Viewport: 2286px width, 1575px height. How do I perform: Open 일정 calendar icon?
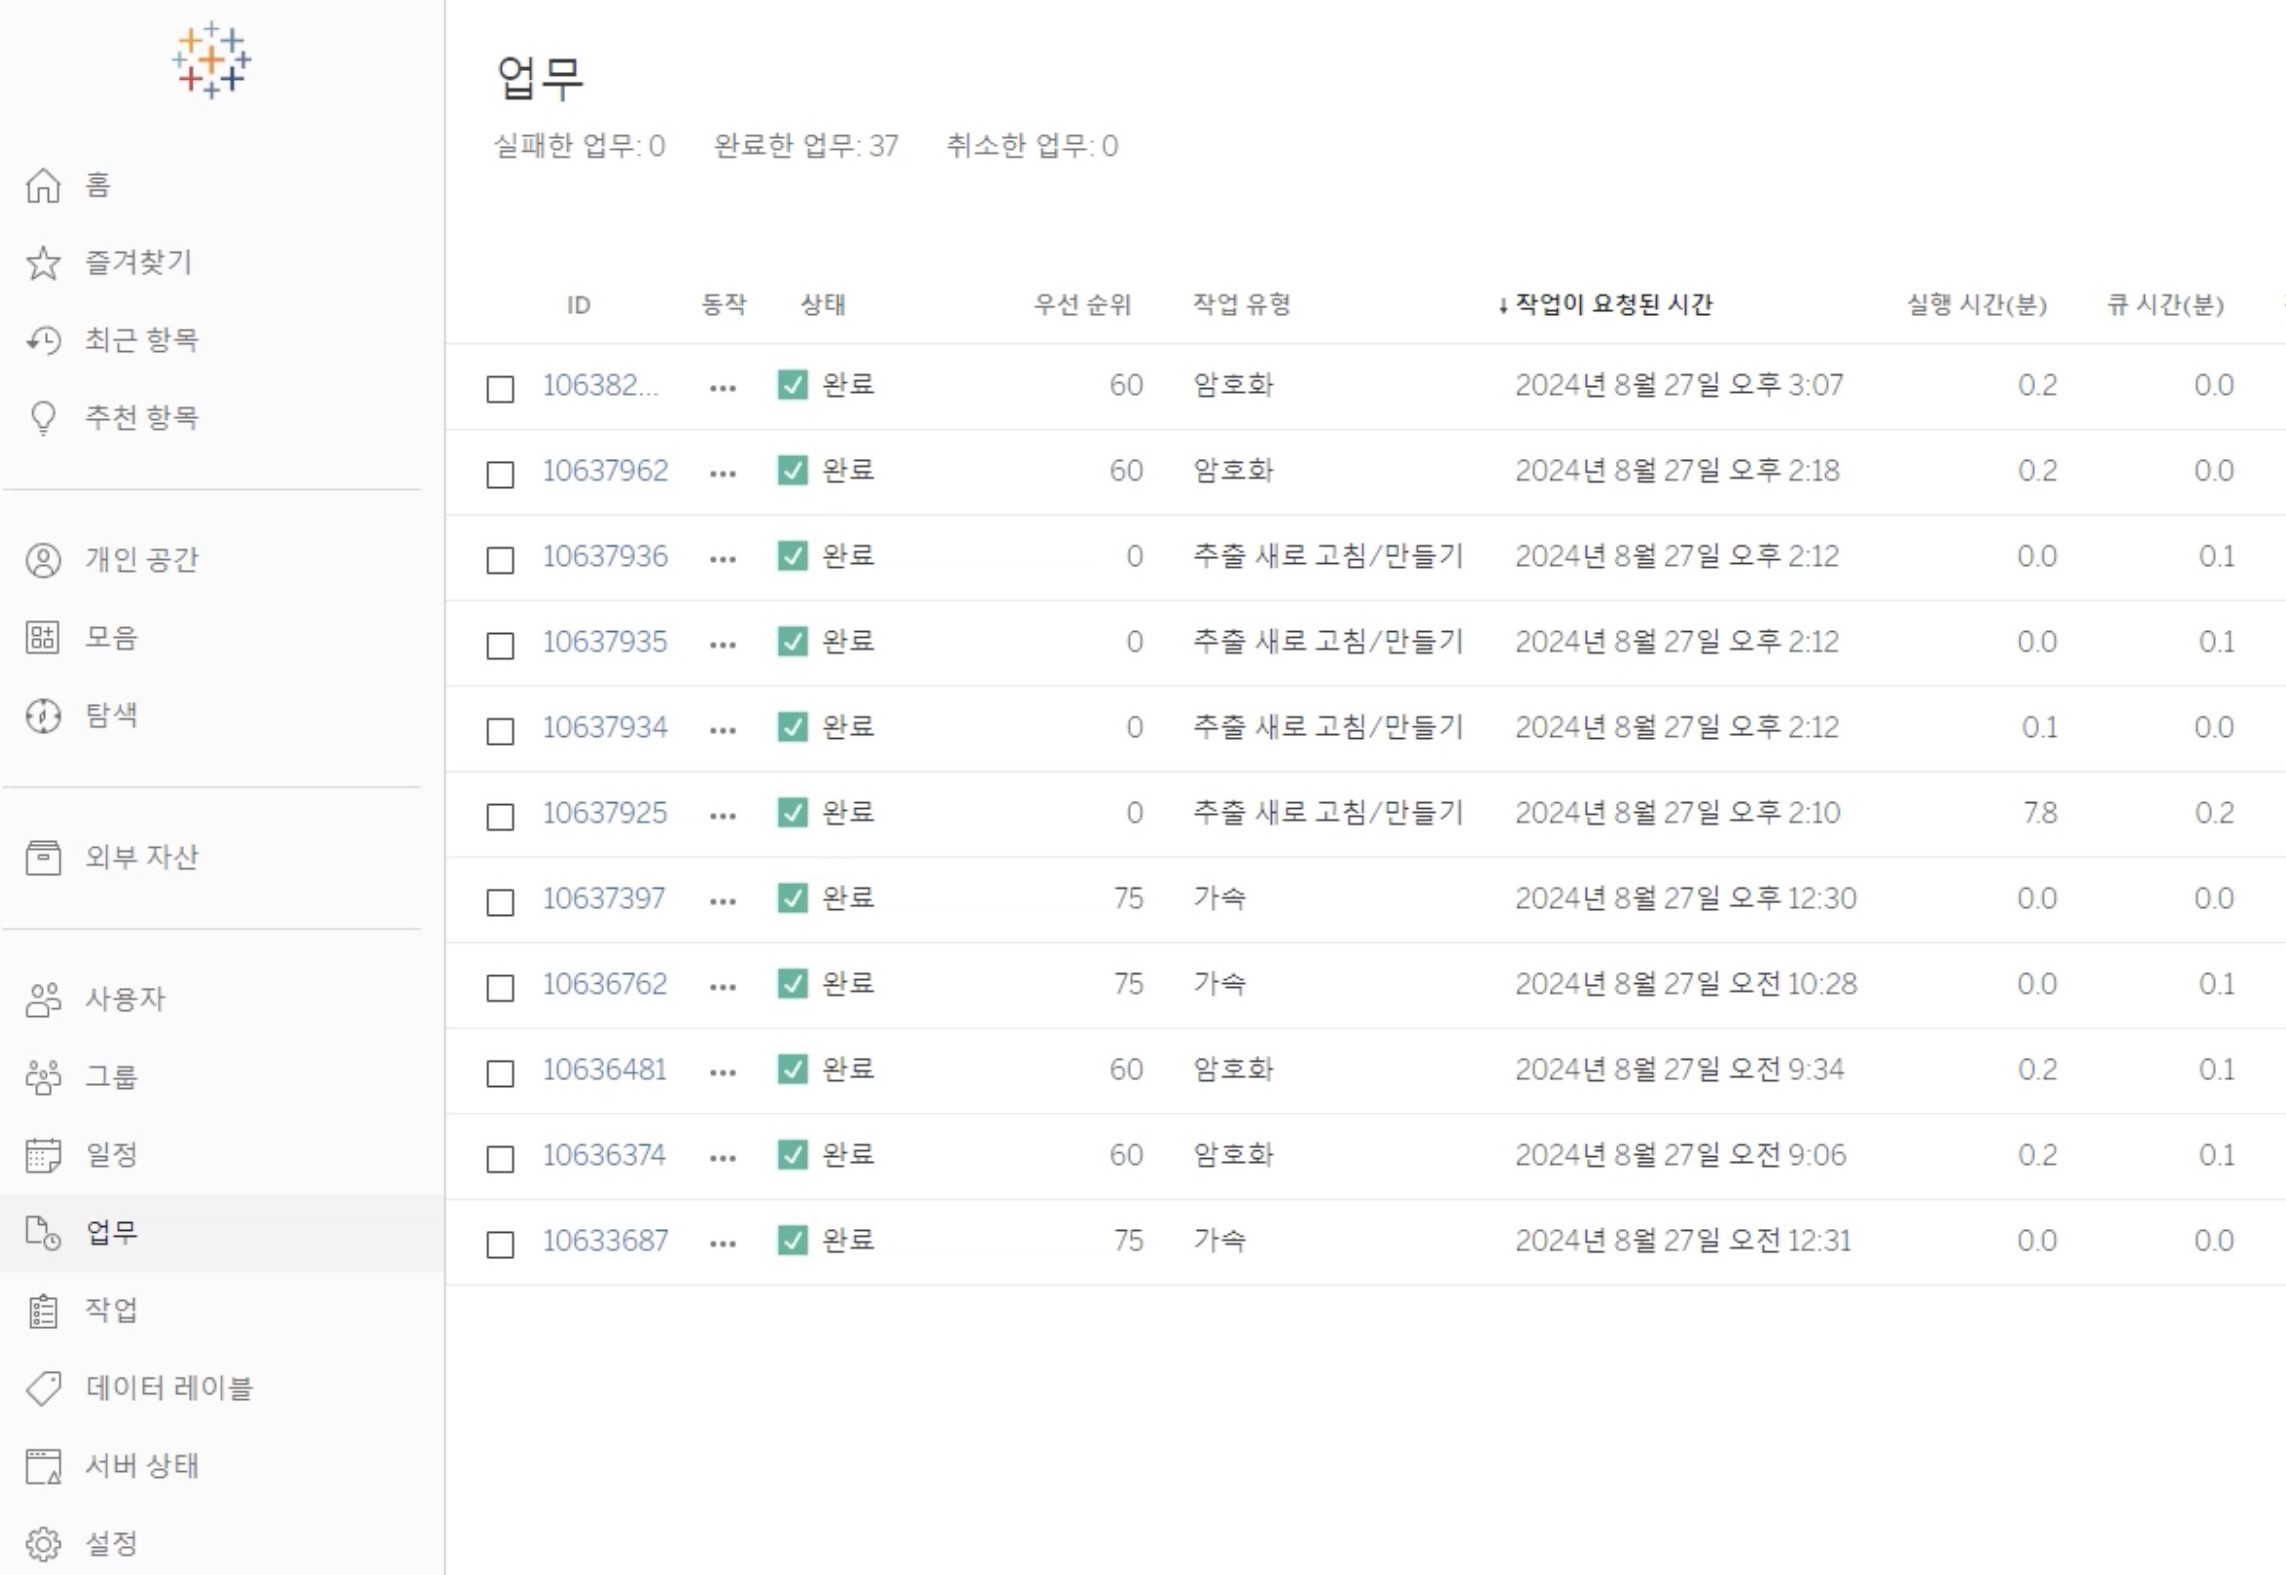click(x=43, y=1155)
